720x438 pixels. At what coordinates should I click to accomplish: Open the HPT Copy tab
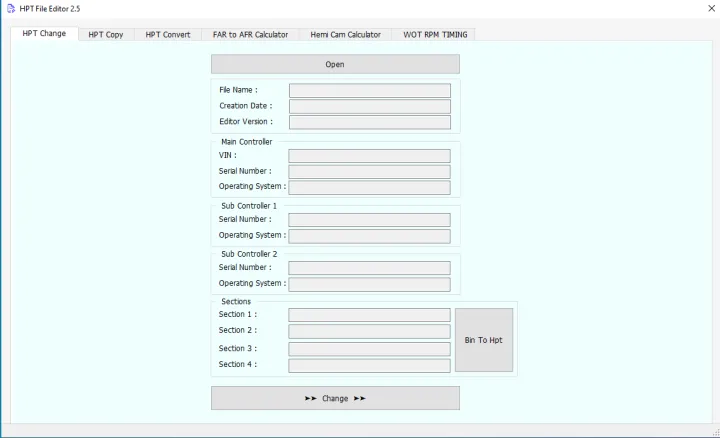click(106, 34)
